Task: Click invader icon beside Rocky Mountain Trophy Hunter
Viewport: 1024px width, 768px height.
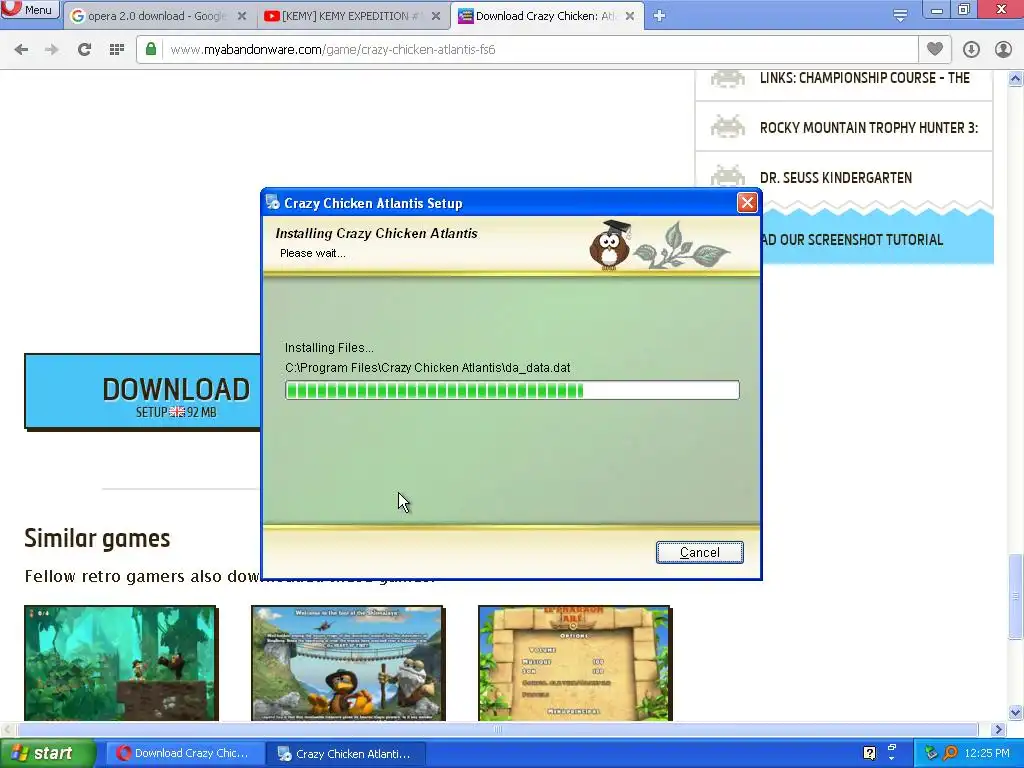Action: (x=728, y=127)
